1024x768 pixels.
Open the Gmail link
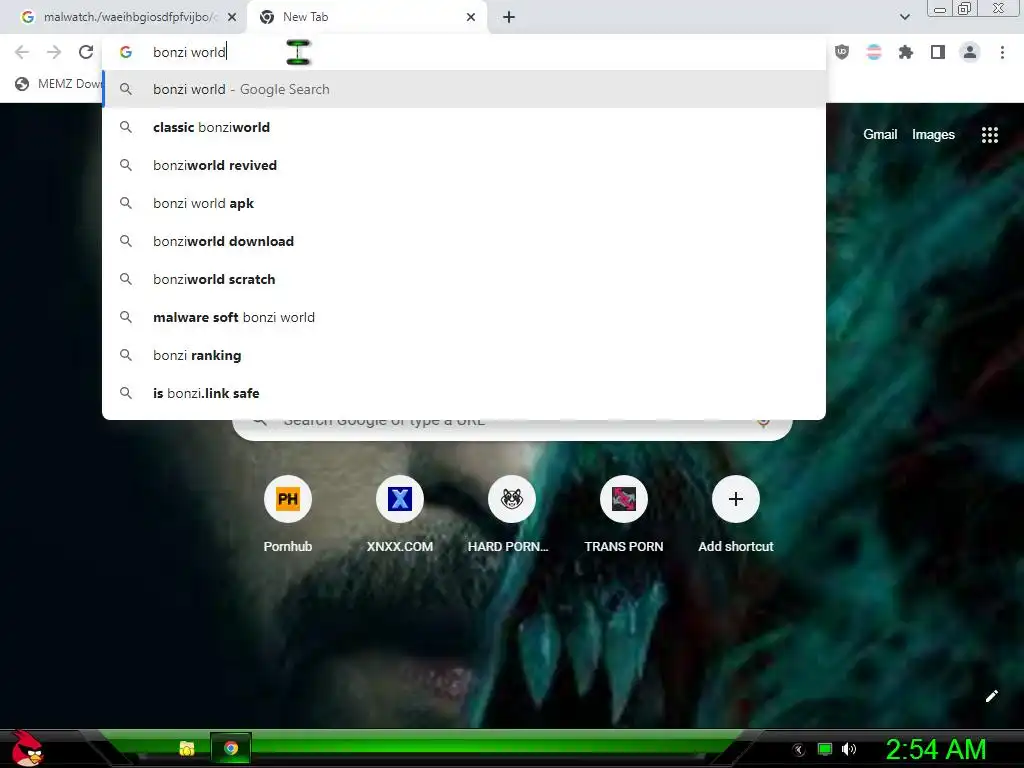point(880,135)
